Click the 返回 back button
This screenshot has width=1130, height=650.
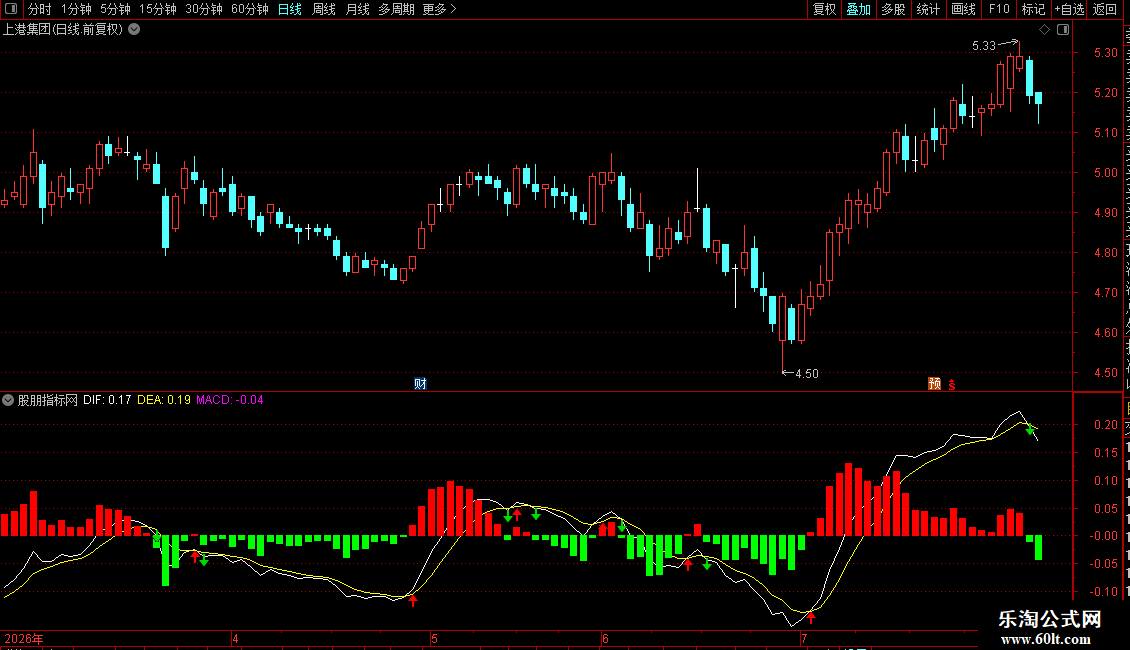1105,9
